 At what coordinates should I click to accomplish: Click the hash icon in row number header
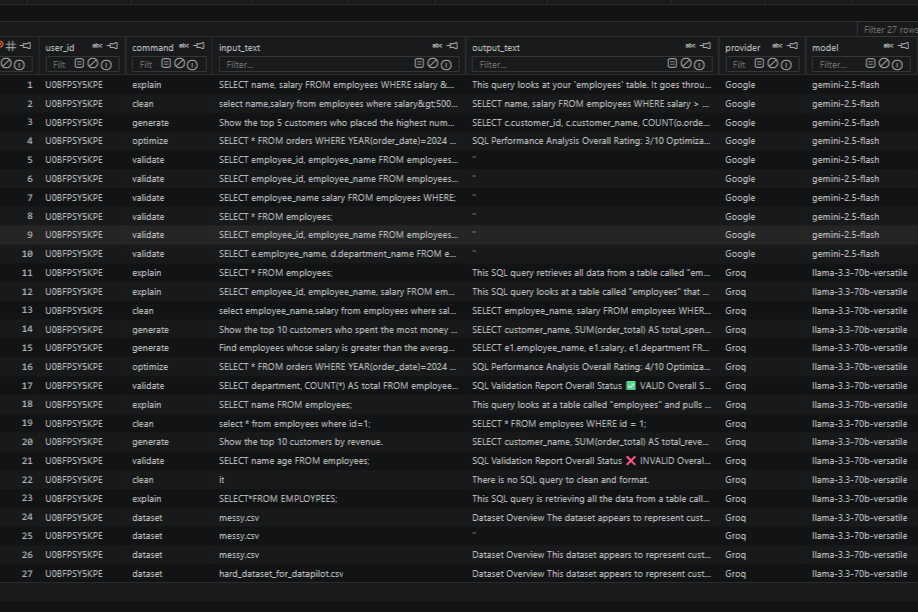pyautogui.click(x=11, y=46)
